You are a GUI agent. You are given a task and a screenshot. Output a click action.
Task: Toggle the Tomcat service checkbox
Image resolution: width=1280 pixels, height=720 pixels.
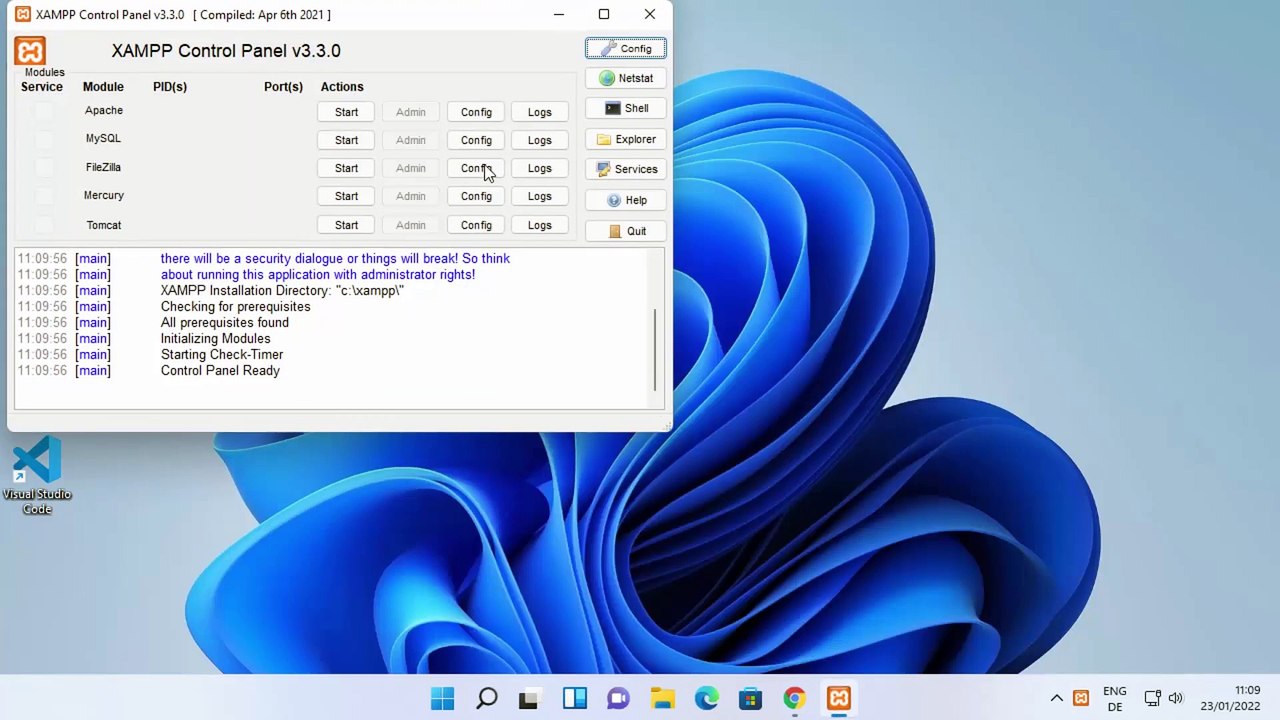pos(43,225)
